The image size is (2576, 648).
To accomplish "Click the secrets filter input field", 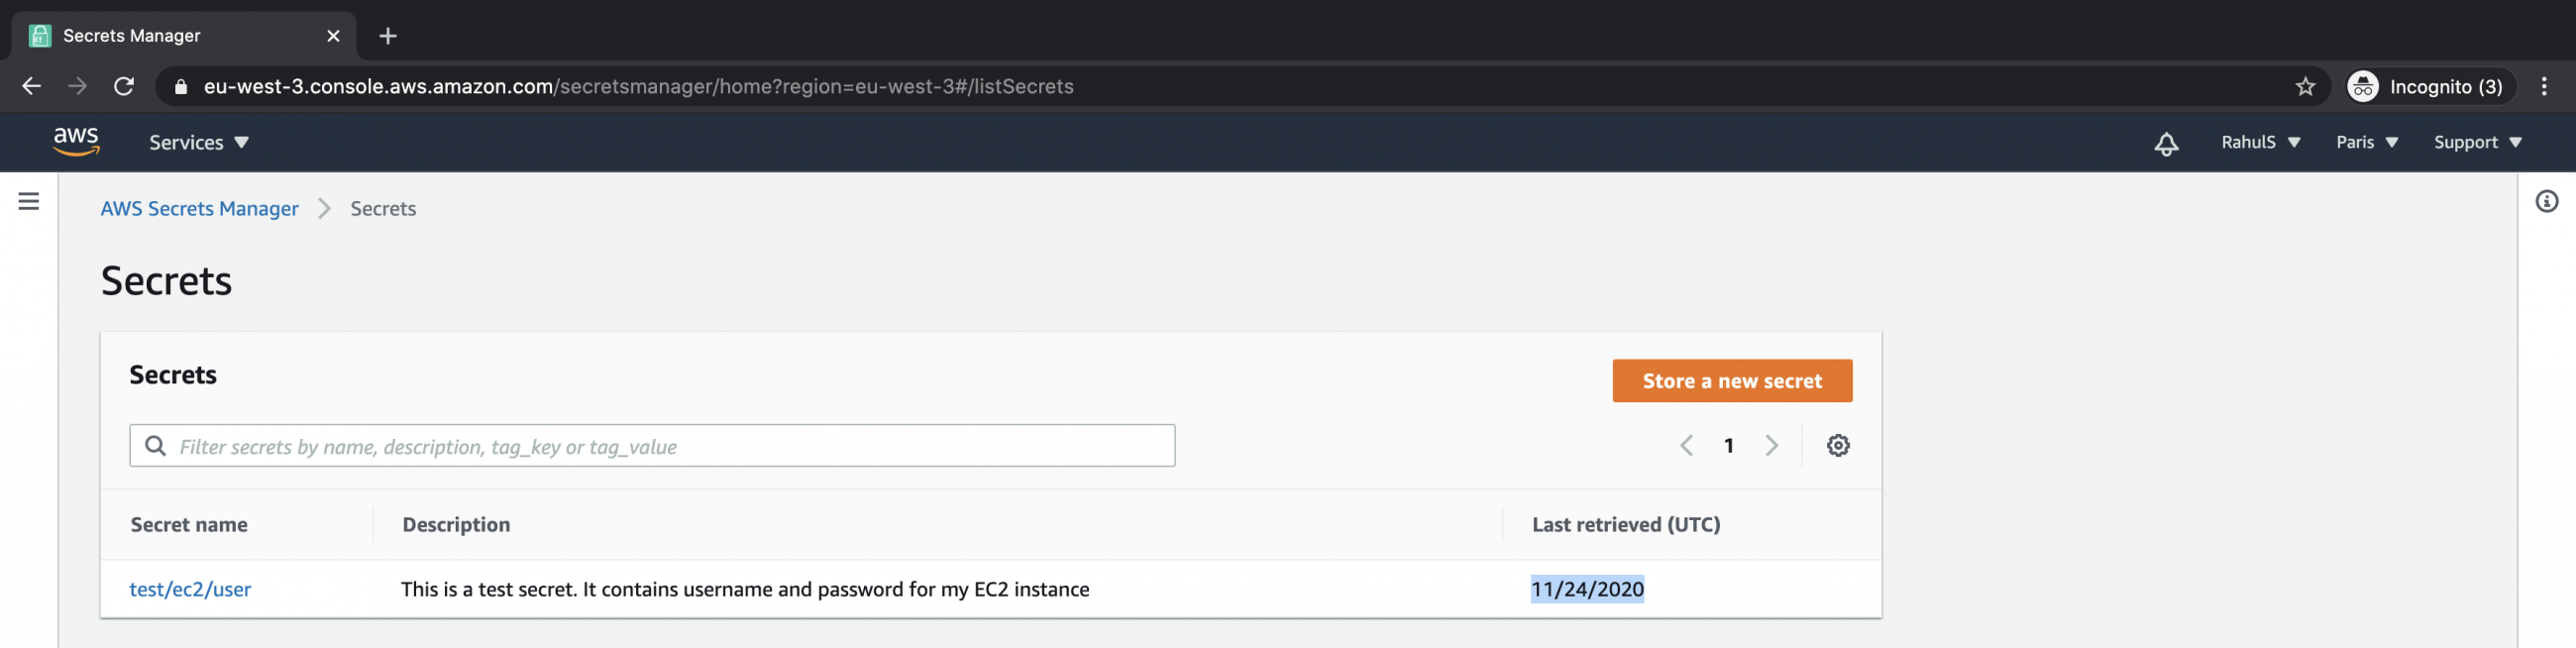I will [650, 445].
